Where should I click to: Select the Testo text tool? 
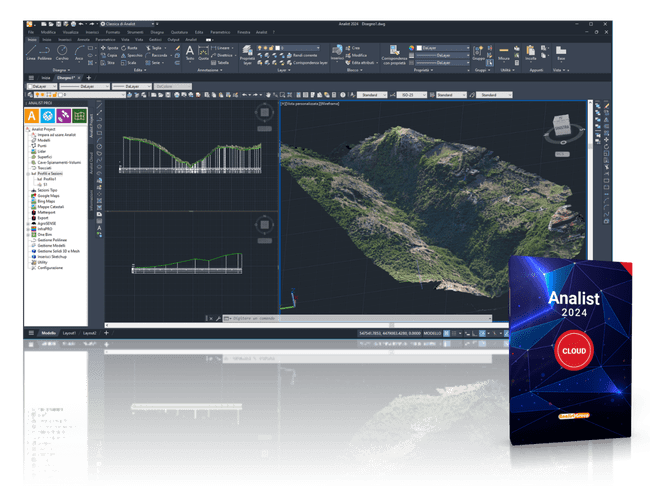coord(189,53)
